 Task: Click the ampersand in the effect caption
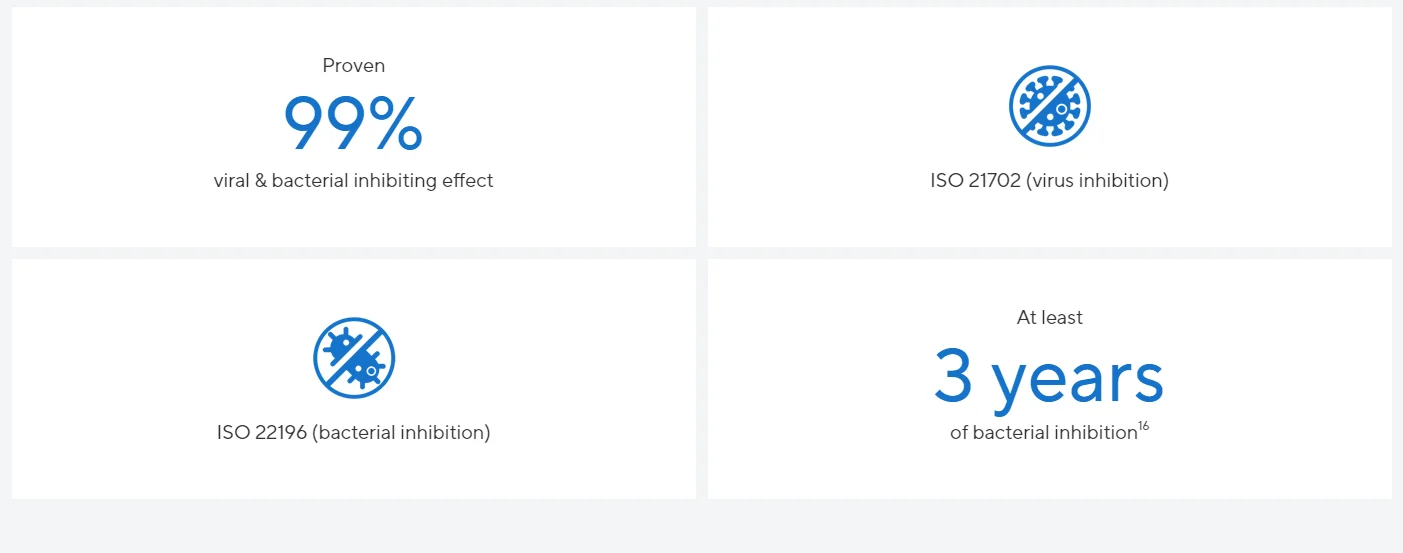pos(260,181)
